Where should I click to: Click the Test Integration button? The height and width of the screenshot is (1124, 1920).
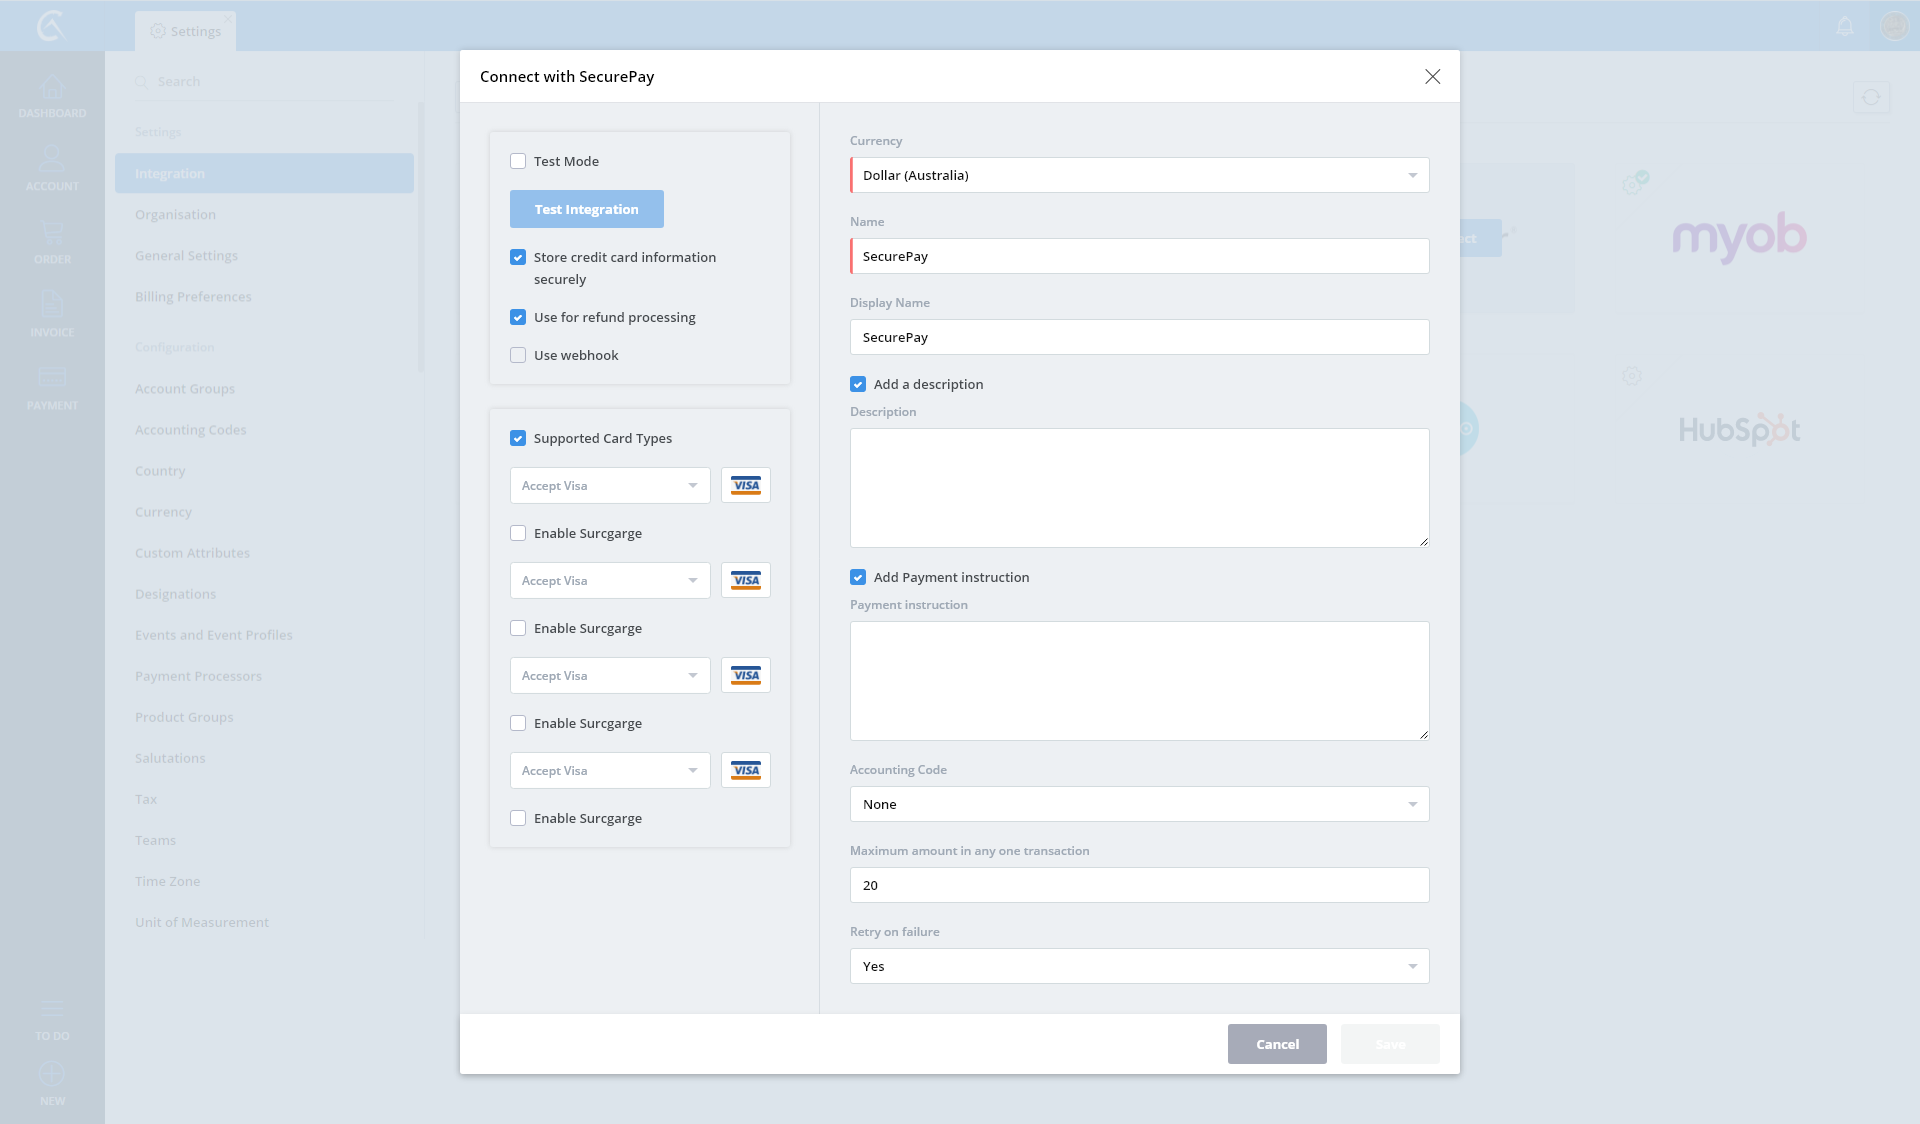(x=586, y=209)
